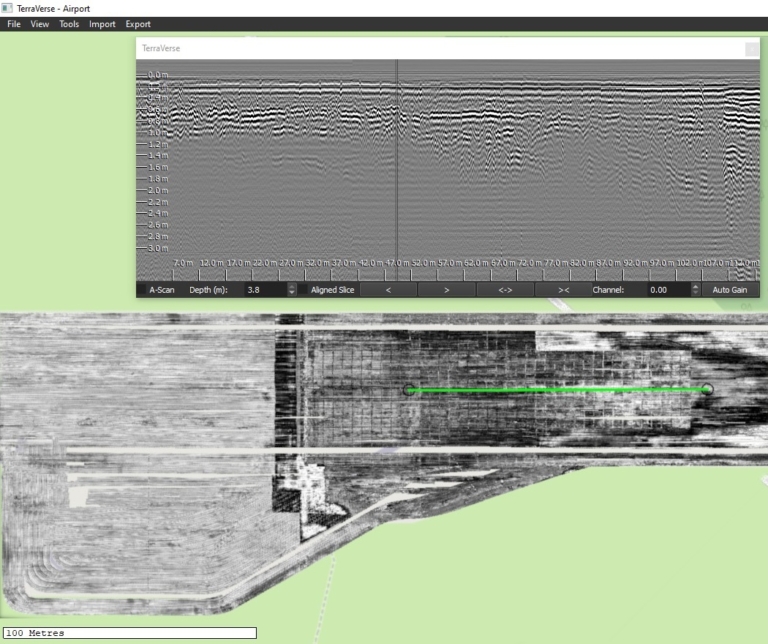Close the TerraVerse radargram panel

[751, 48]
